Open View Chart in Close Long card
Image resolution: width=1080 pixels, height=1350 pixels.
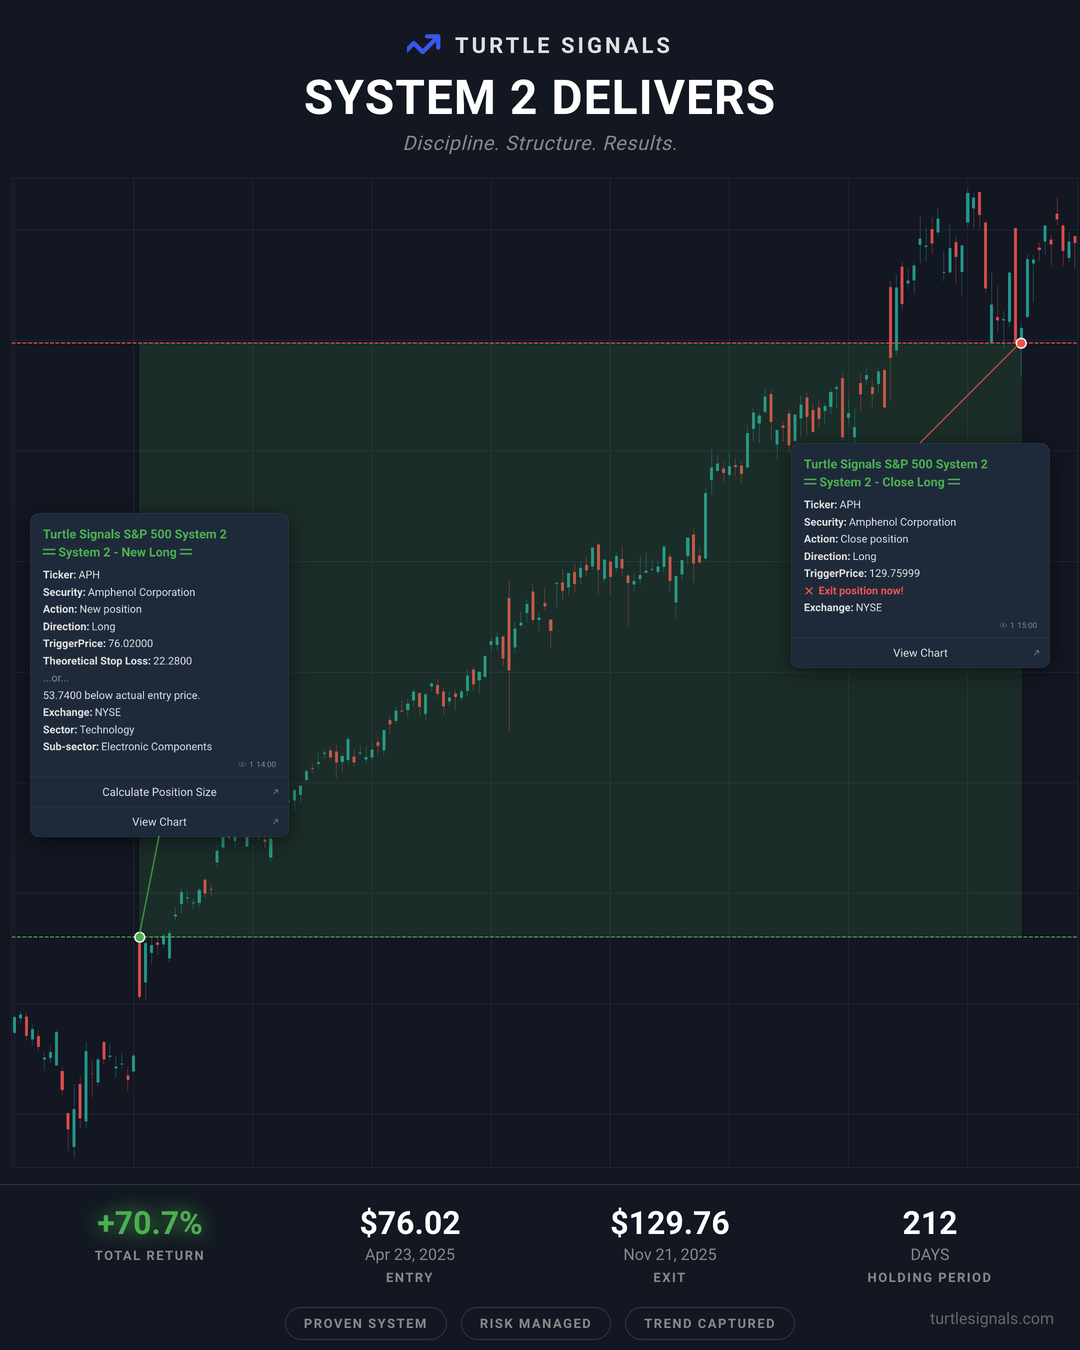tap(920, 653)
